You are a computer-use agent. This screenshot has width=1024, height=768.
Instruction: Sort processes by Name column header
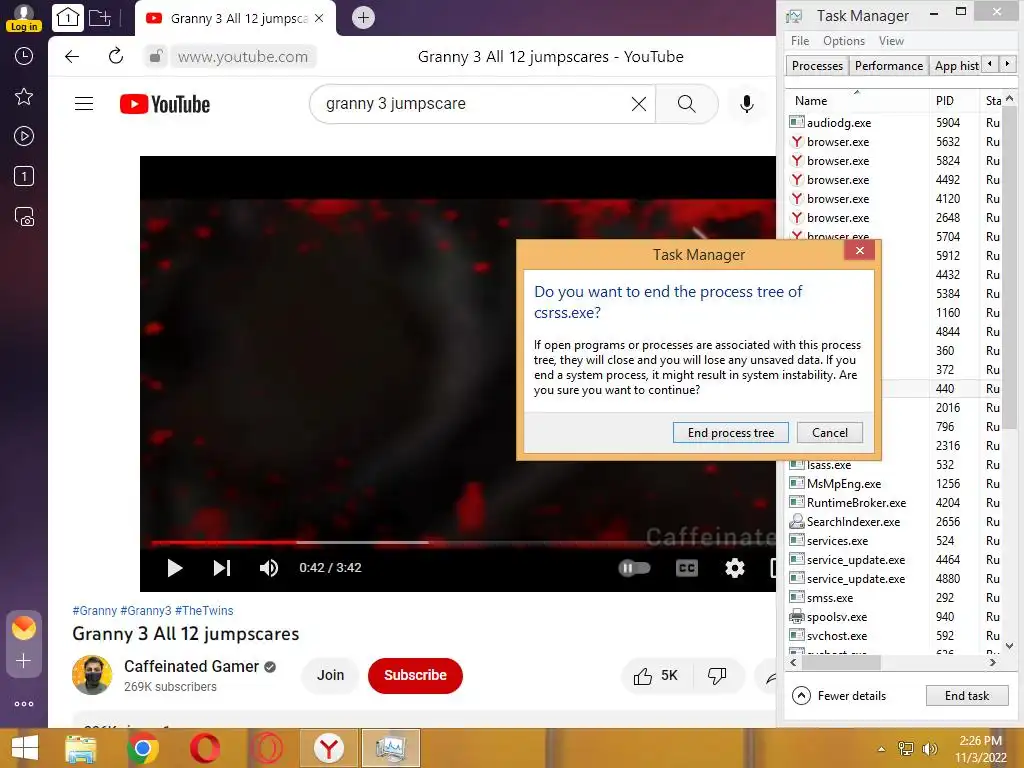(x=856, y=101)
